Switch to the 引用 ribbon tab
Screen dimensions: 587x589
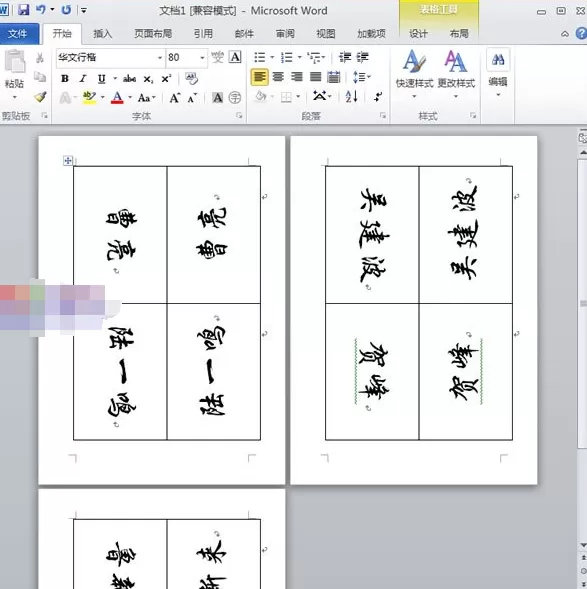203,34
